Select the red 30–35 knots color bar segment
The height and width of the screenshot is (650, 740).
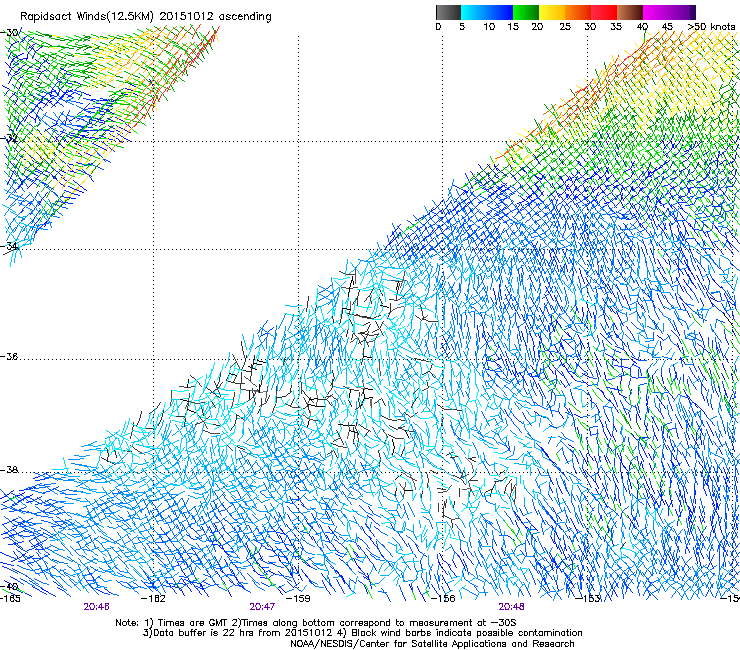(604, 12)
